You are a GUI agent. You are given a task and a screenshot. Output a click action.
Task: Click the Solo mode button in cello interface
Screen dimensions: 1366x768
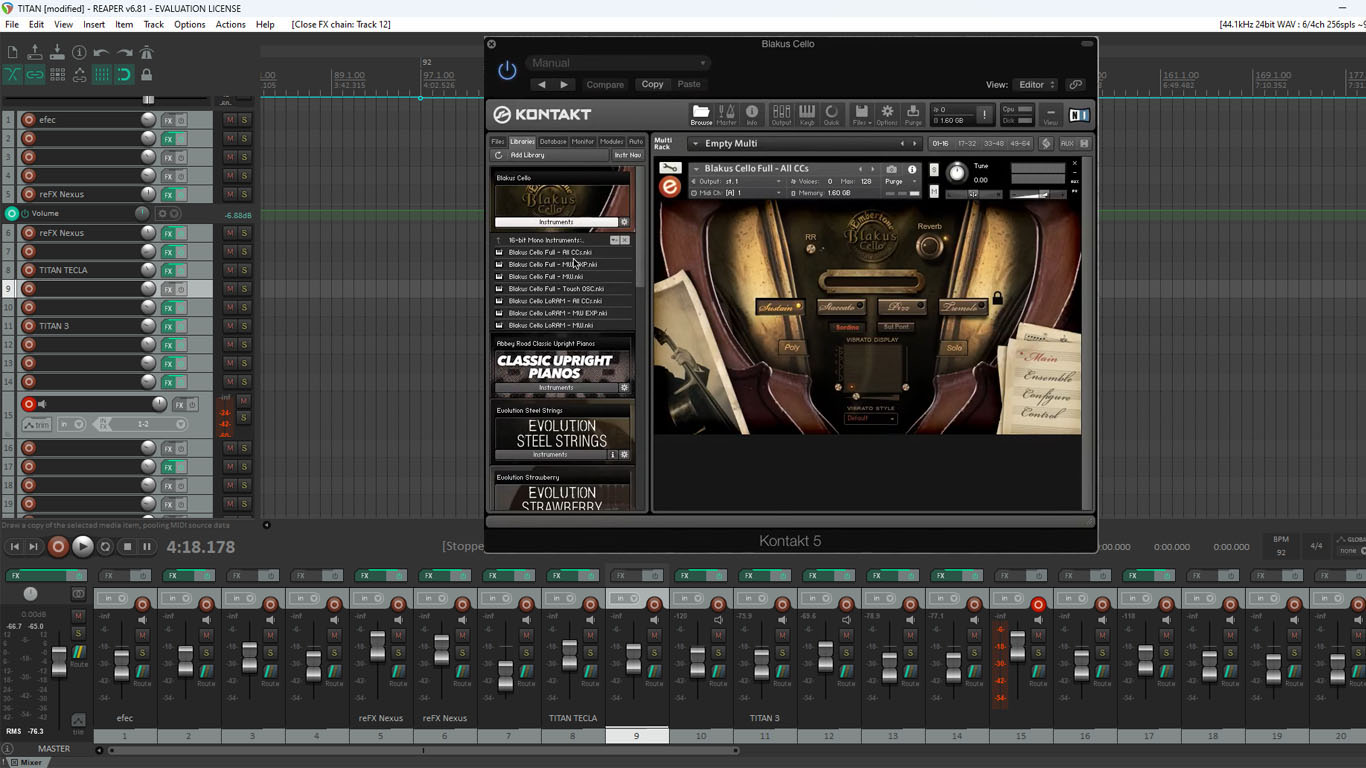tap(954, 348)
